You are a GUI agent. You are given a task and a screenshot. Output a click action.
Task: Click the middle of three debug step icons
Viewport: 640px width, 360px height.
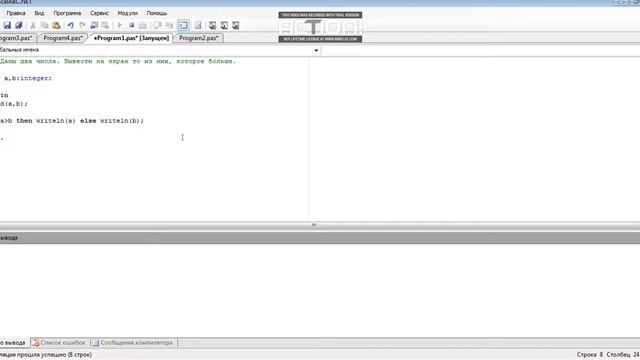(224, 25)
